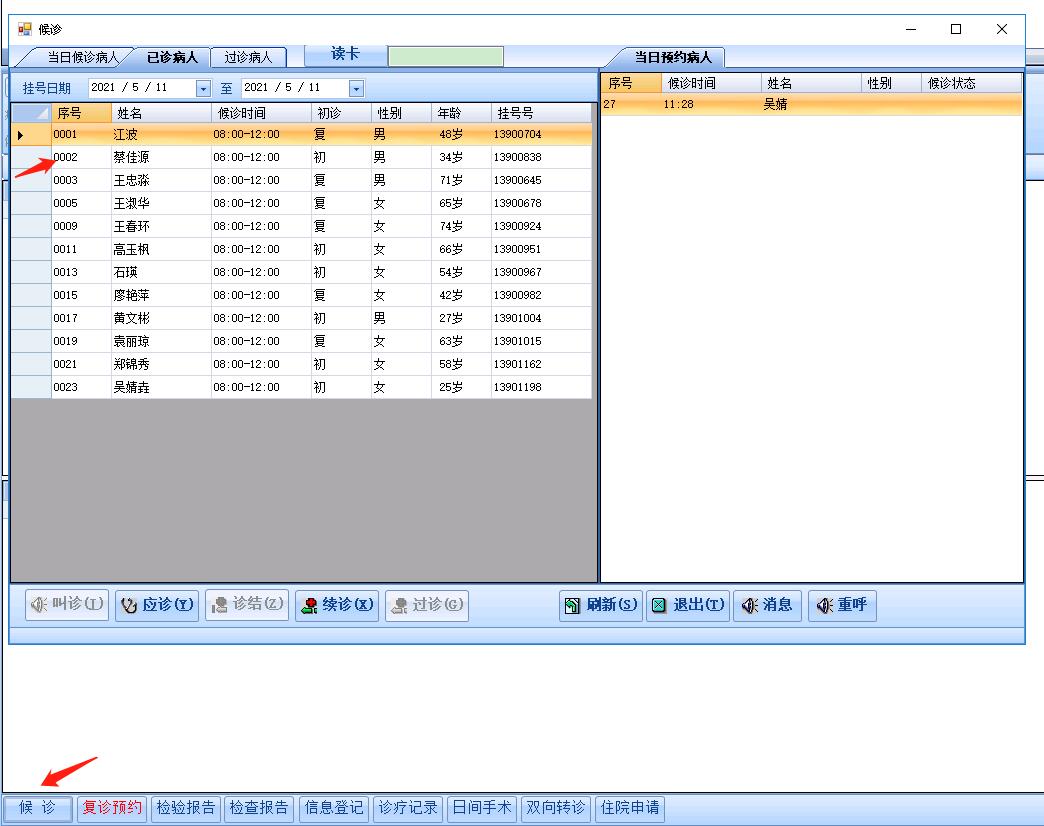This screenshot has width=1044, height=826.
Task: Select patient row 王忠淼
Action: 302,180
